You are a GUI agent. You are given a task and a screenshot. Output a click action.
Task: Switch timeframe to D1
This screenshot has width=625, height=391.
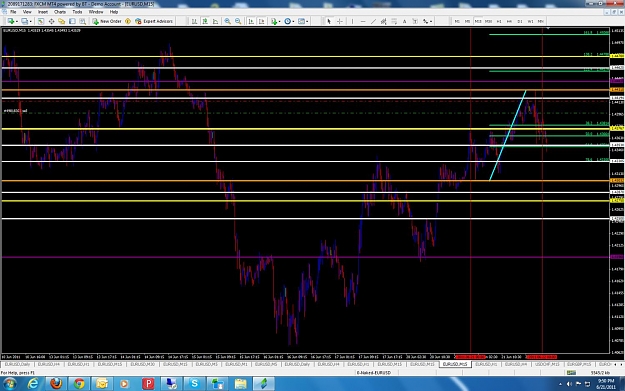(x=520, y=21)
